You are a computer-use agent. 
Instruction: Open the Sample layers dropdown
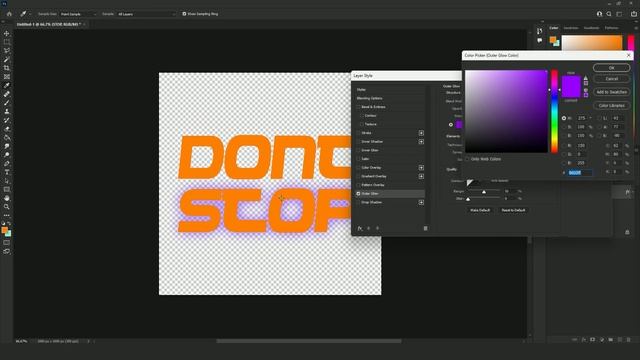pos(146,14)
